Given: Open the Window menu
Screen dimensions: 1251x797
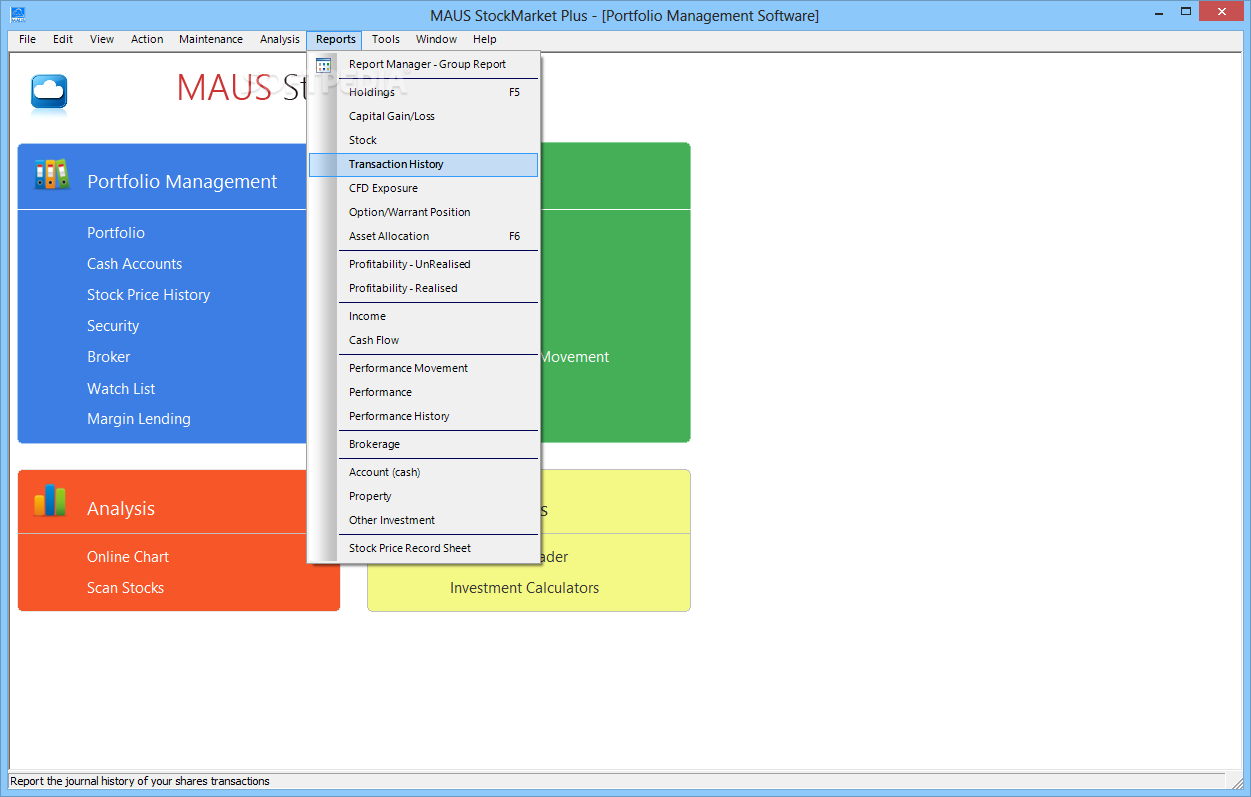Looking at the screenshot, I should tap(436, 40).
